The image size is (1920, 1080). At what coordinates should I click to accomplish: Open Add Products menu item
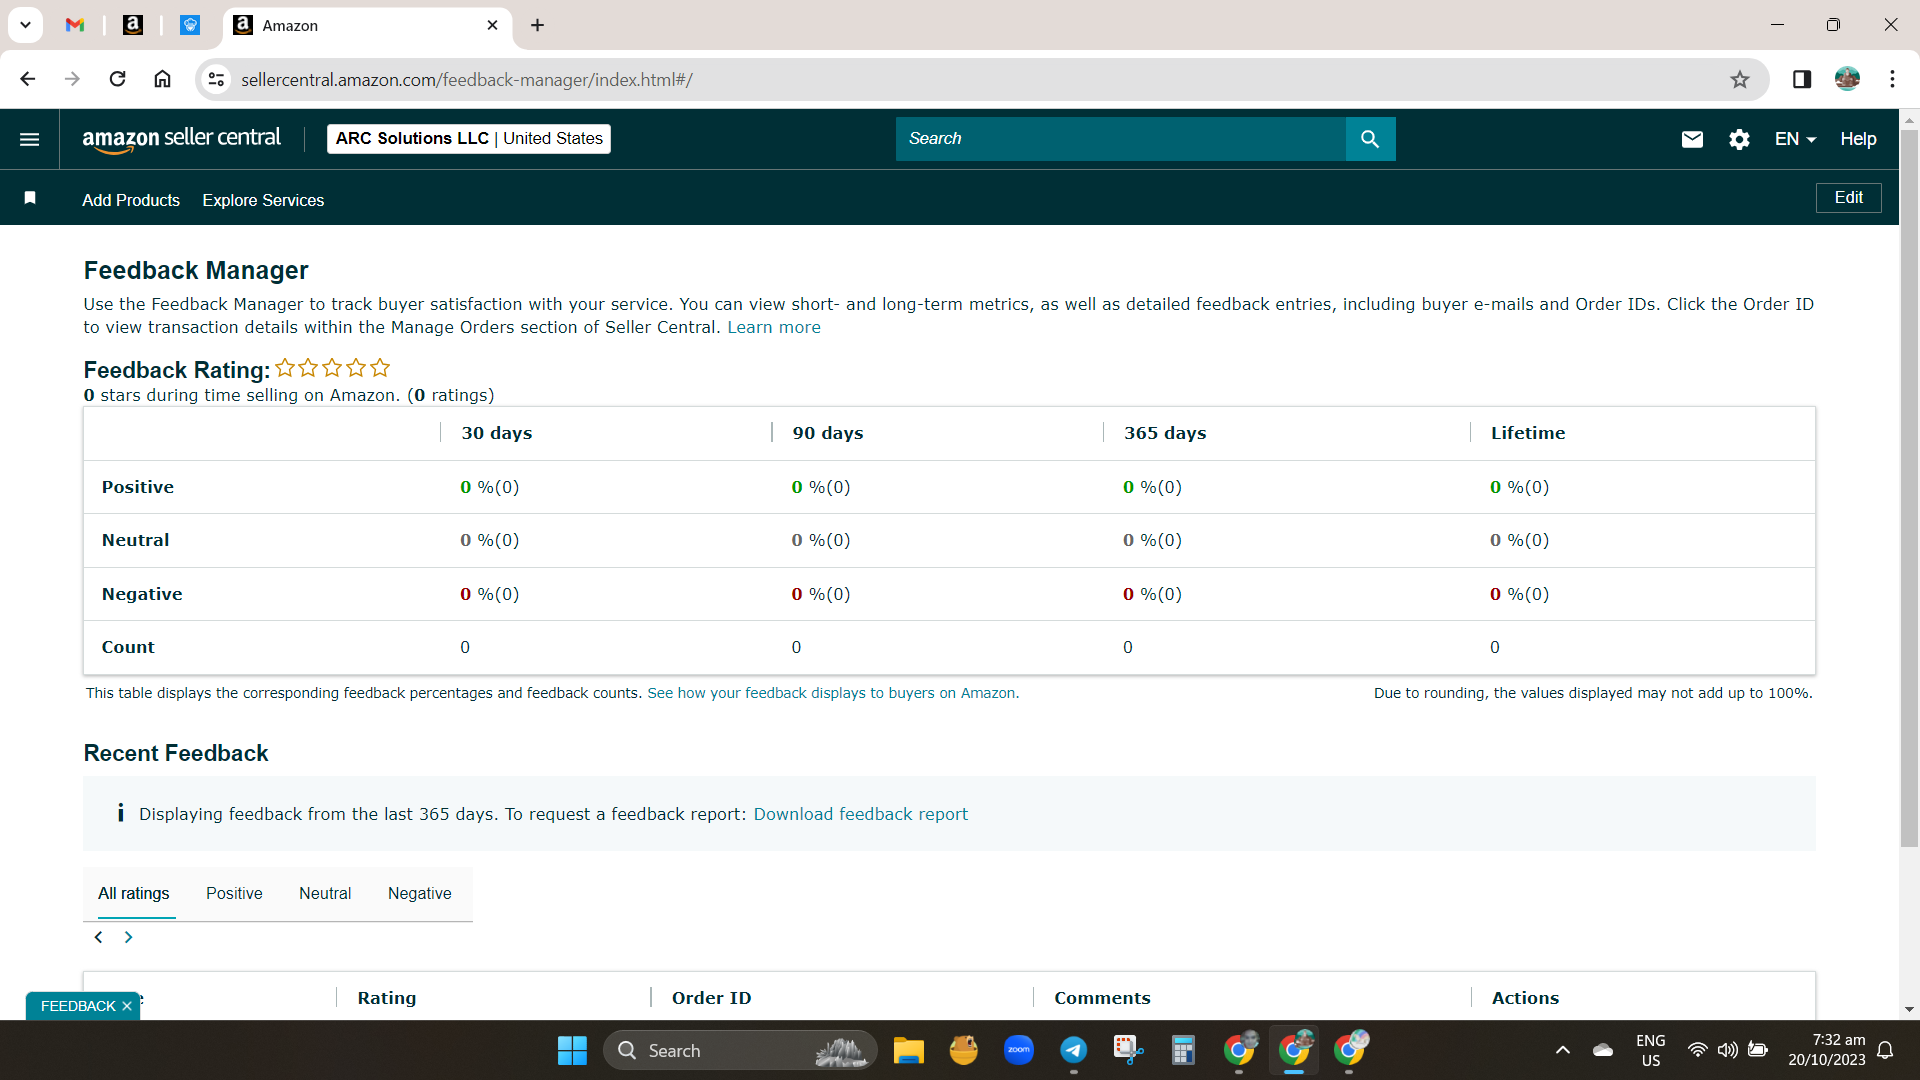[x=131, y=200]
